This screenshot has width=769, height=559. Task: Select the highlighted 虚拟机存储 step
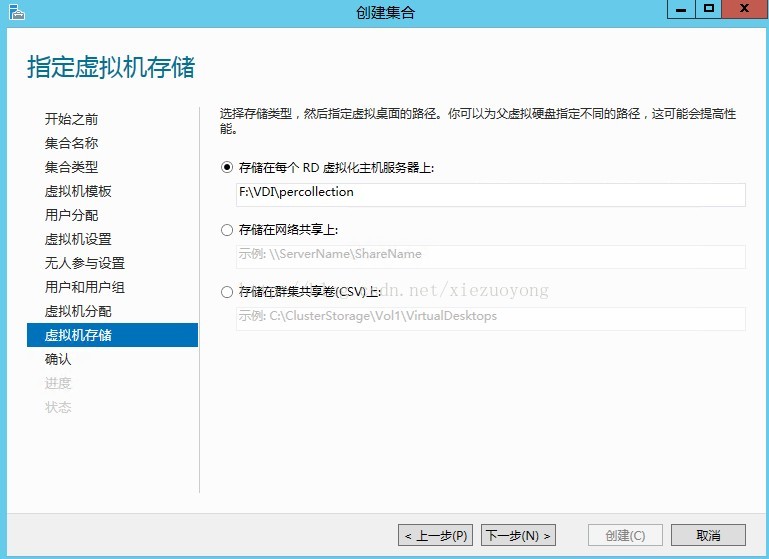tap(112, 335)
